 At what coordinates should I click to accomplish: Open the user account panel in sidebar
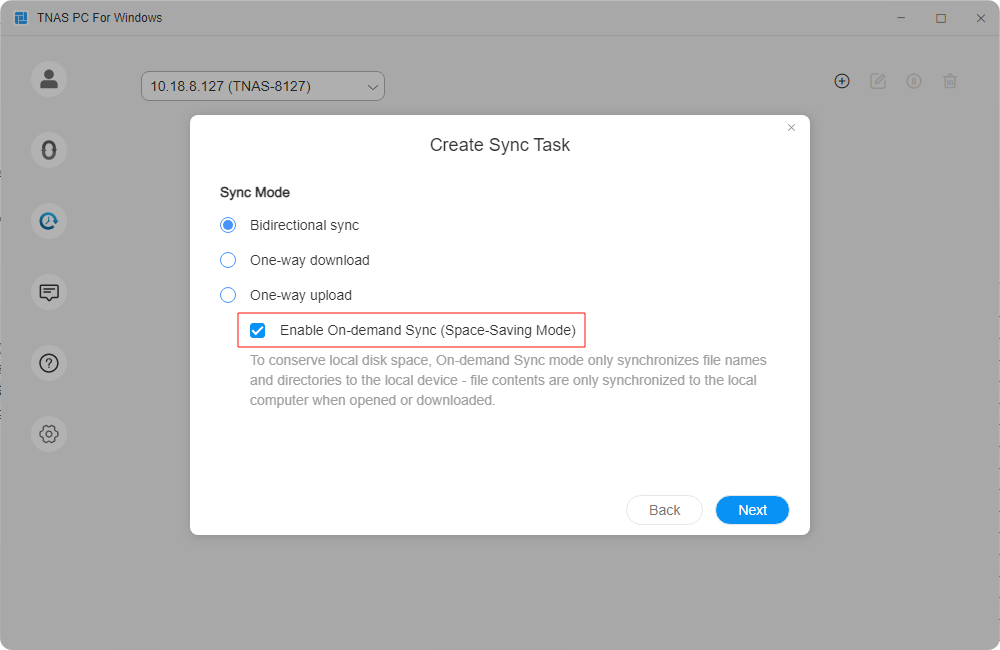pos(49,78)
